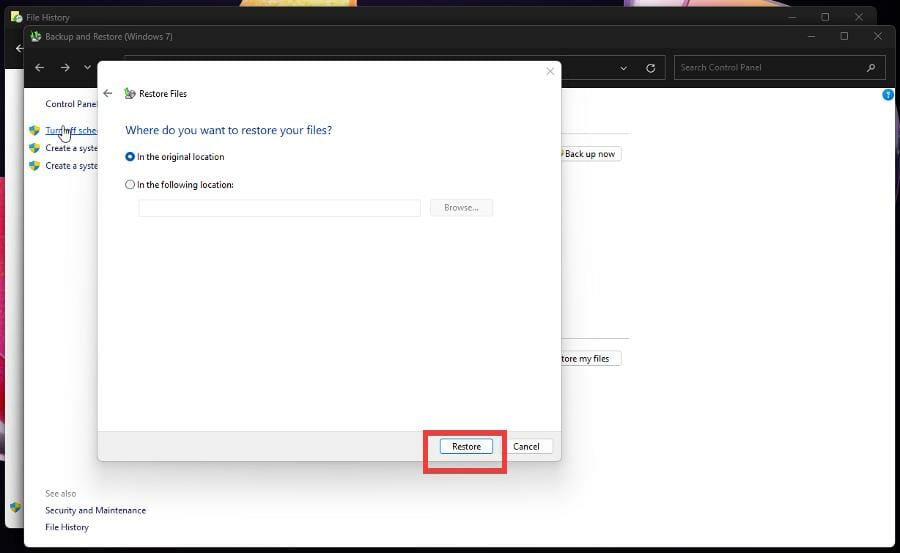Click the Control Panel forward arrow
Screen dimensions: 900x553
pyautogui.click(x=65, y=68)
